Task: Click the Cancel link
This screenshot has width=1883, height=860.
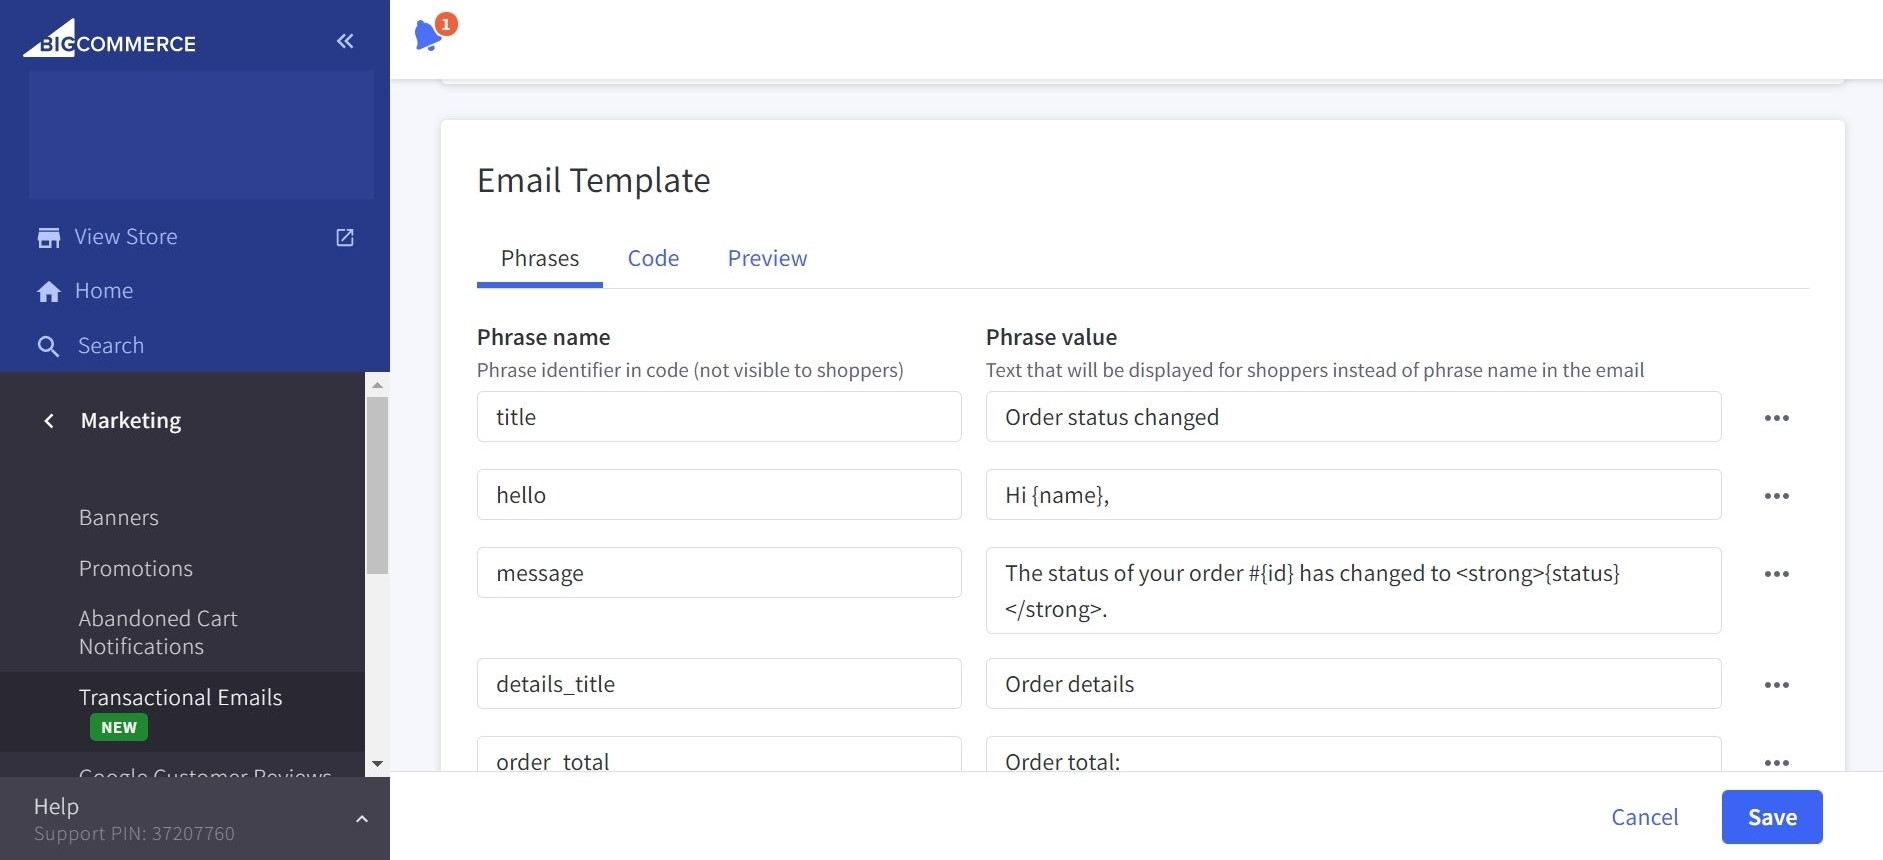Action: (1644, 817)
